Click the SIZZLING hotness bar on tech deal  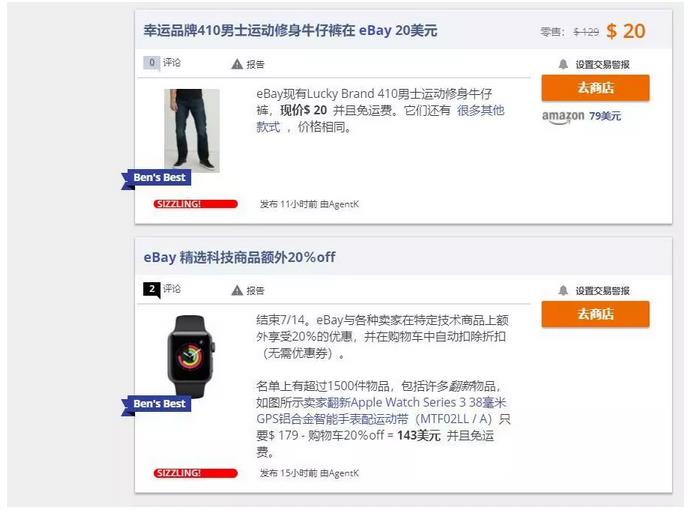click(196, 473)
